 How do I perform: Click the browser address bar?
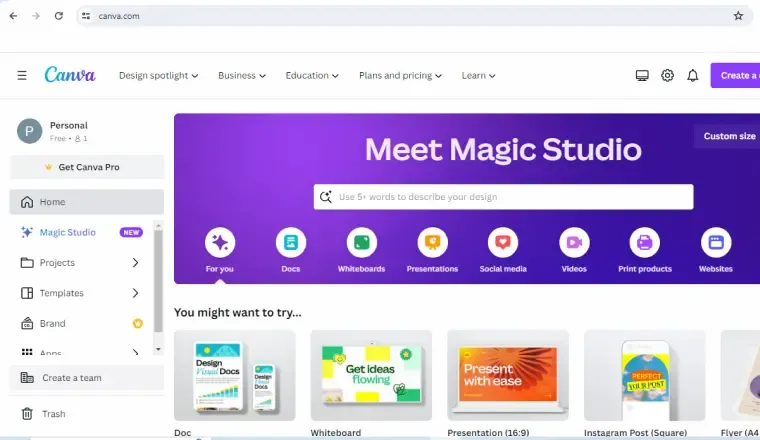(412, 16)
